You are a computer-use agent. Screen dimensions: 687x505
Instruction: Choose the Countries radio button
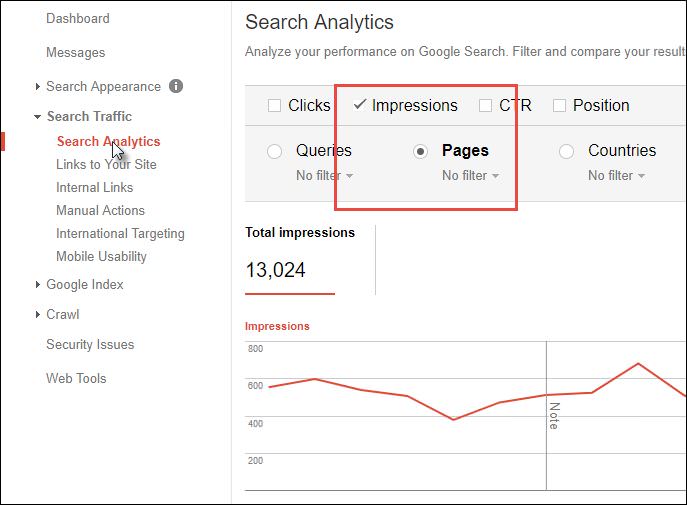567,151
